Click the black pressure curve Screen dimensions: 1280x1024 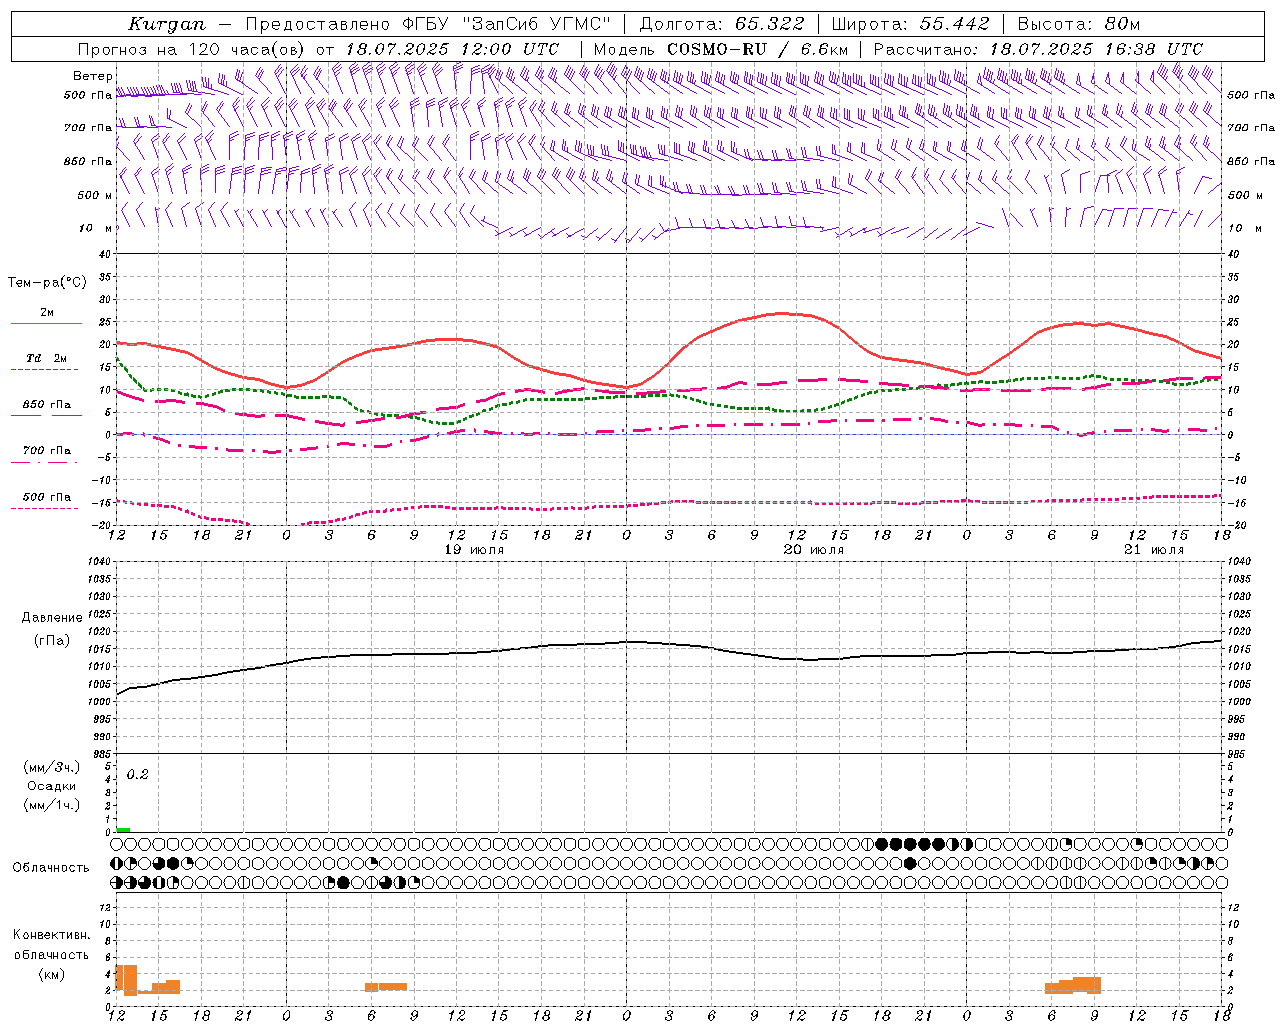click(670, 645)
